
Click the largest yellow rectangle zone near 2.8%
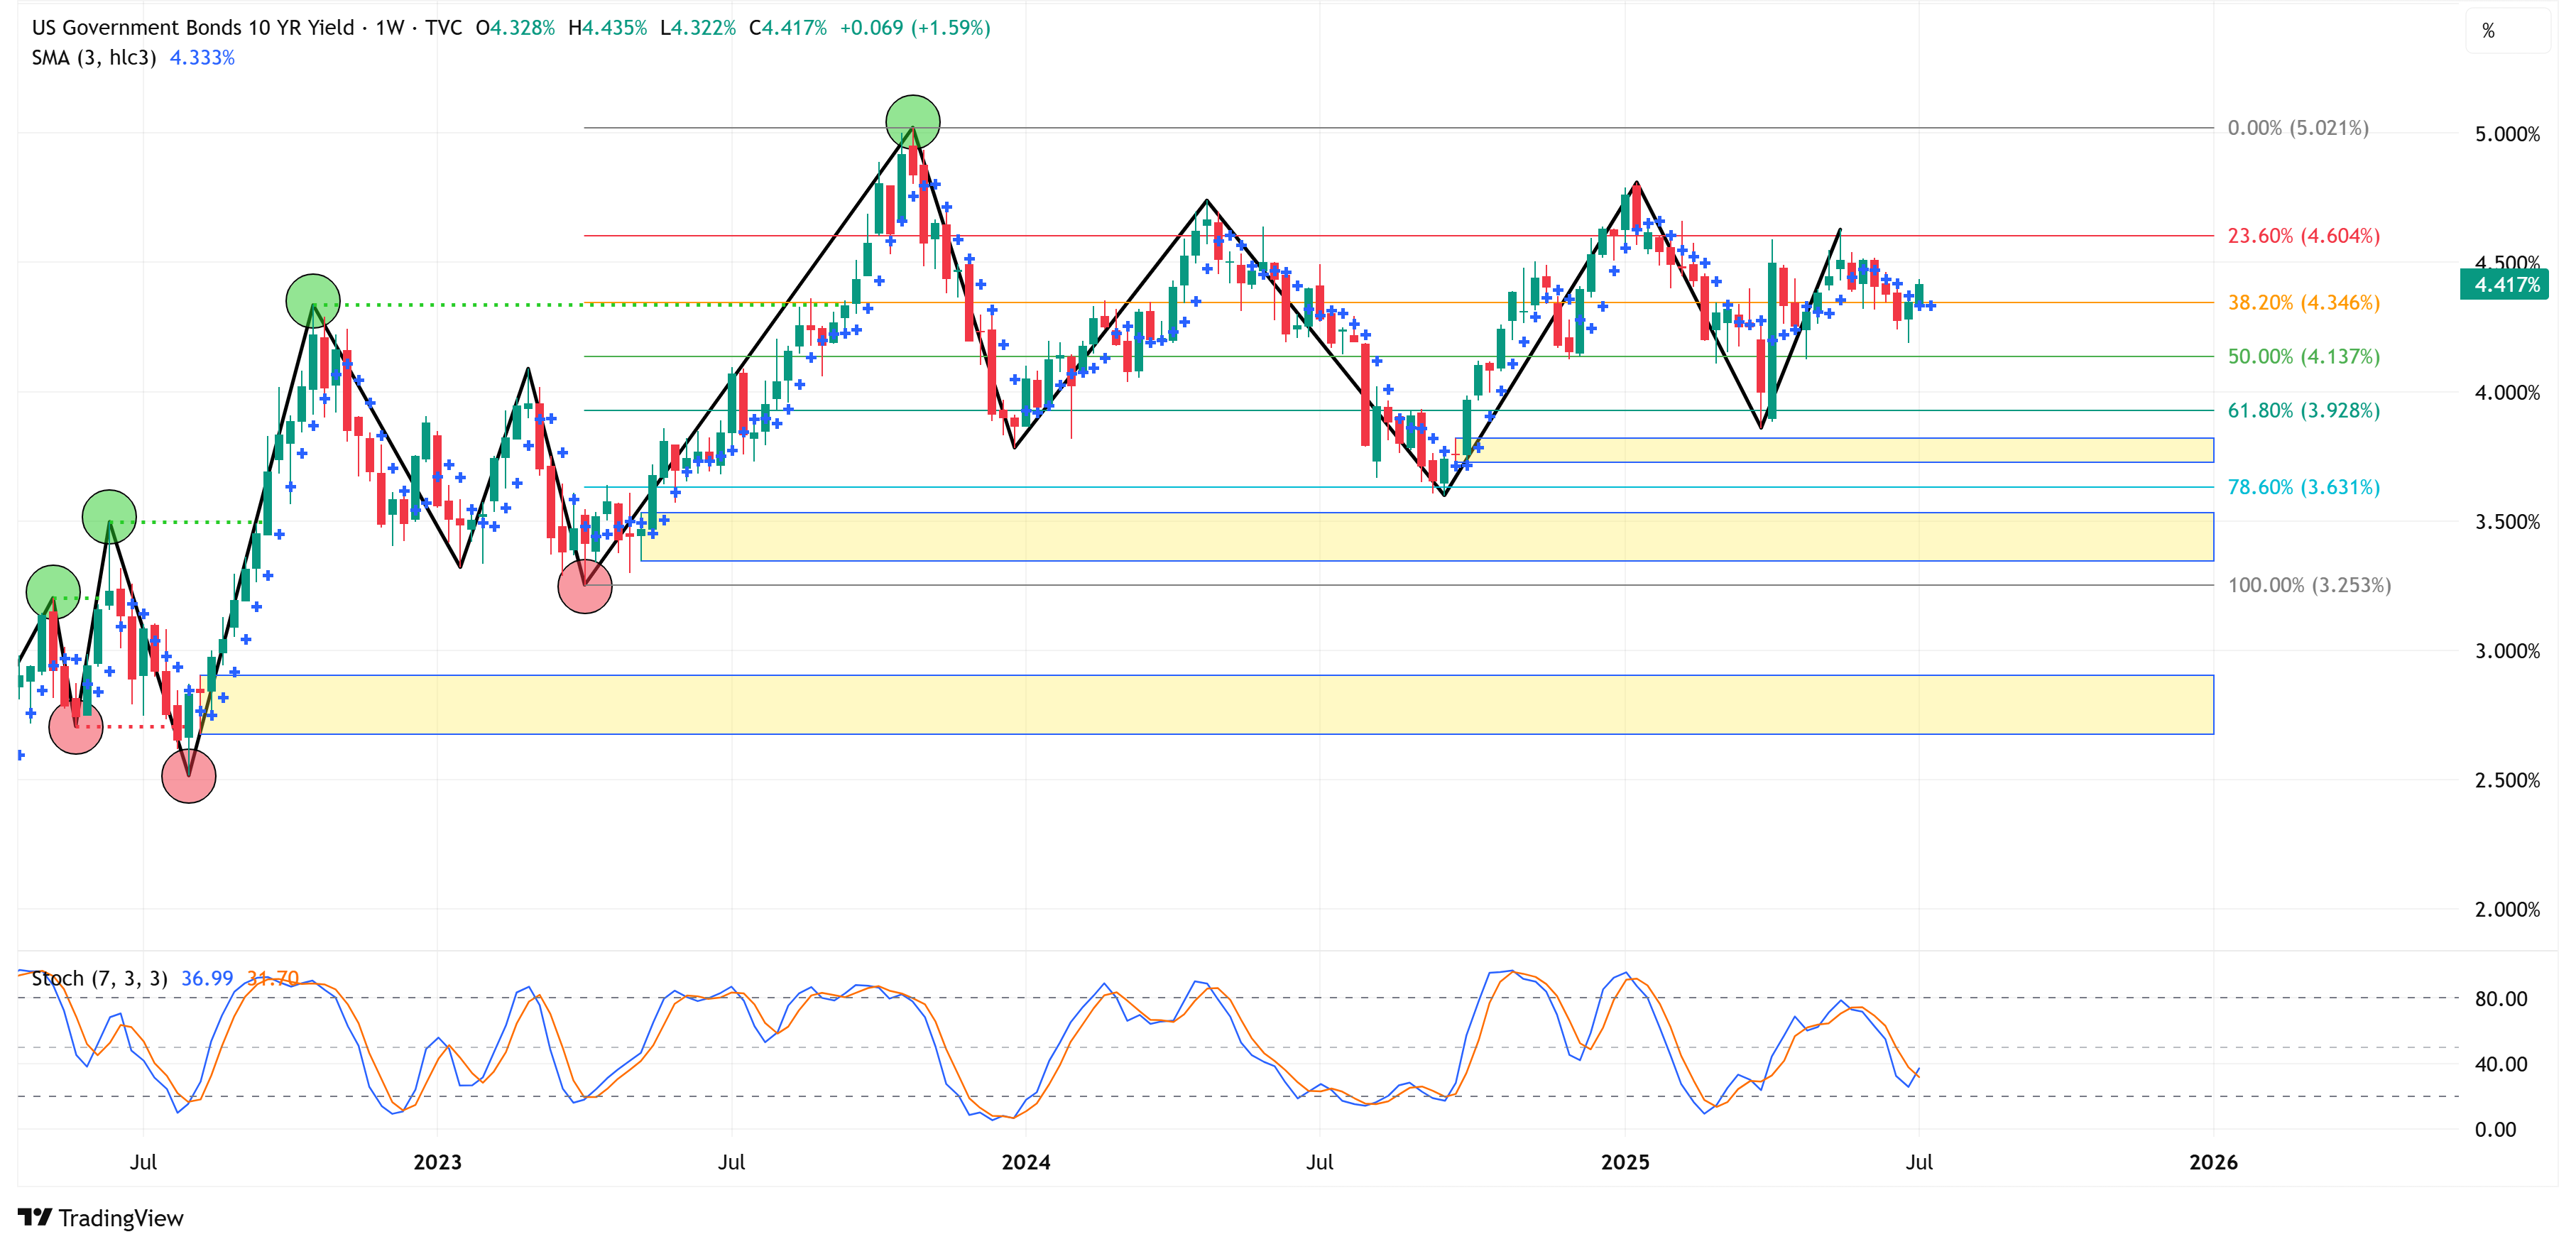(x=1200, y=705)
